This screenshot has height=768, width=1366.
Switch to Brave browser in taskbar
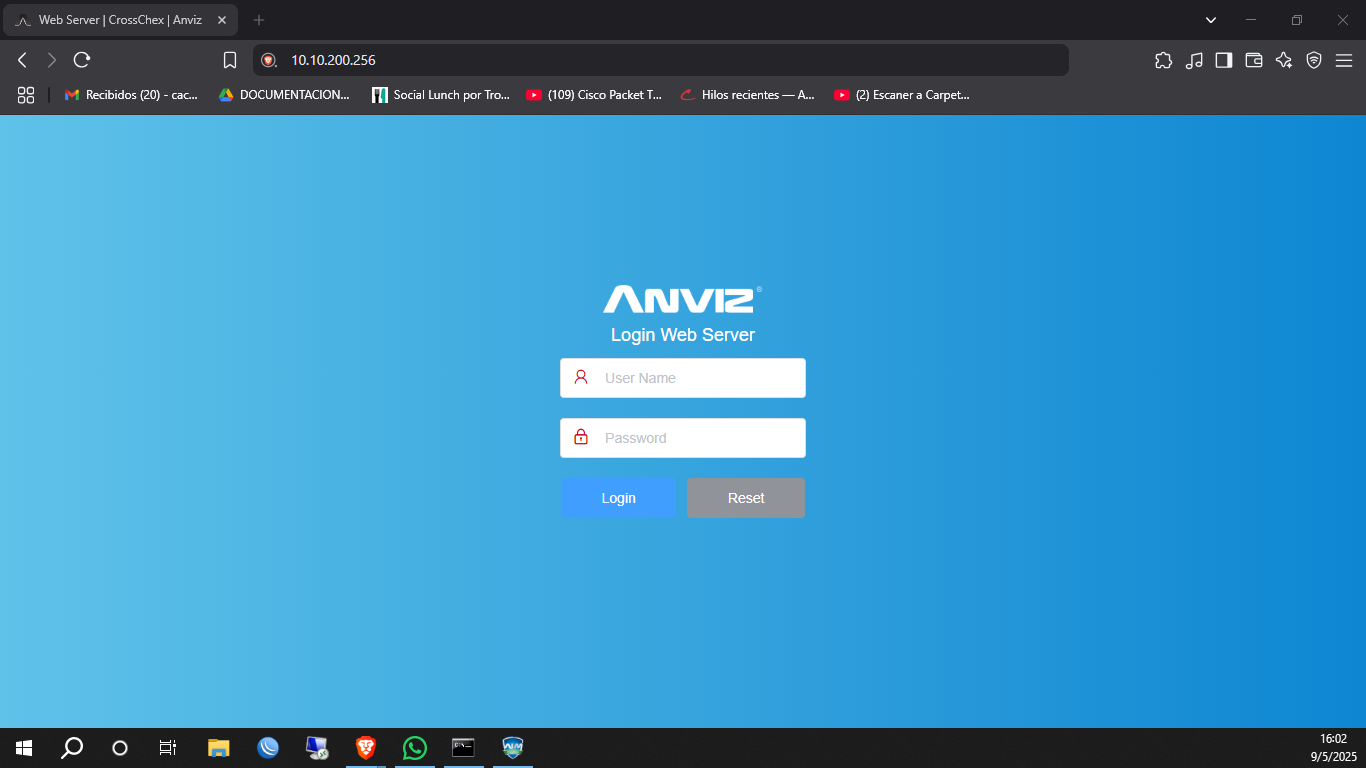366,748
